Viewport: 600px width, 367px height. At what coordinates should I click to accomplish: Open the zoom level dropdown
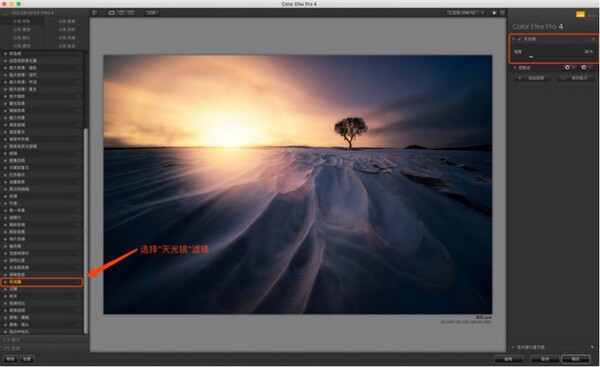click(466, 13)
